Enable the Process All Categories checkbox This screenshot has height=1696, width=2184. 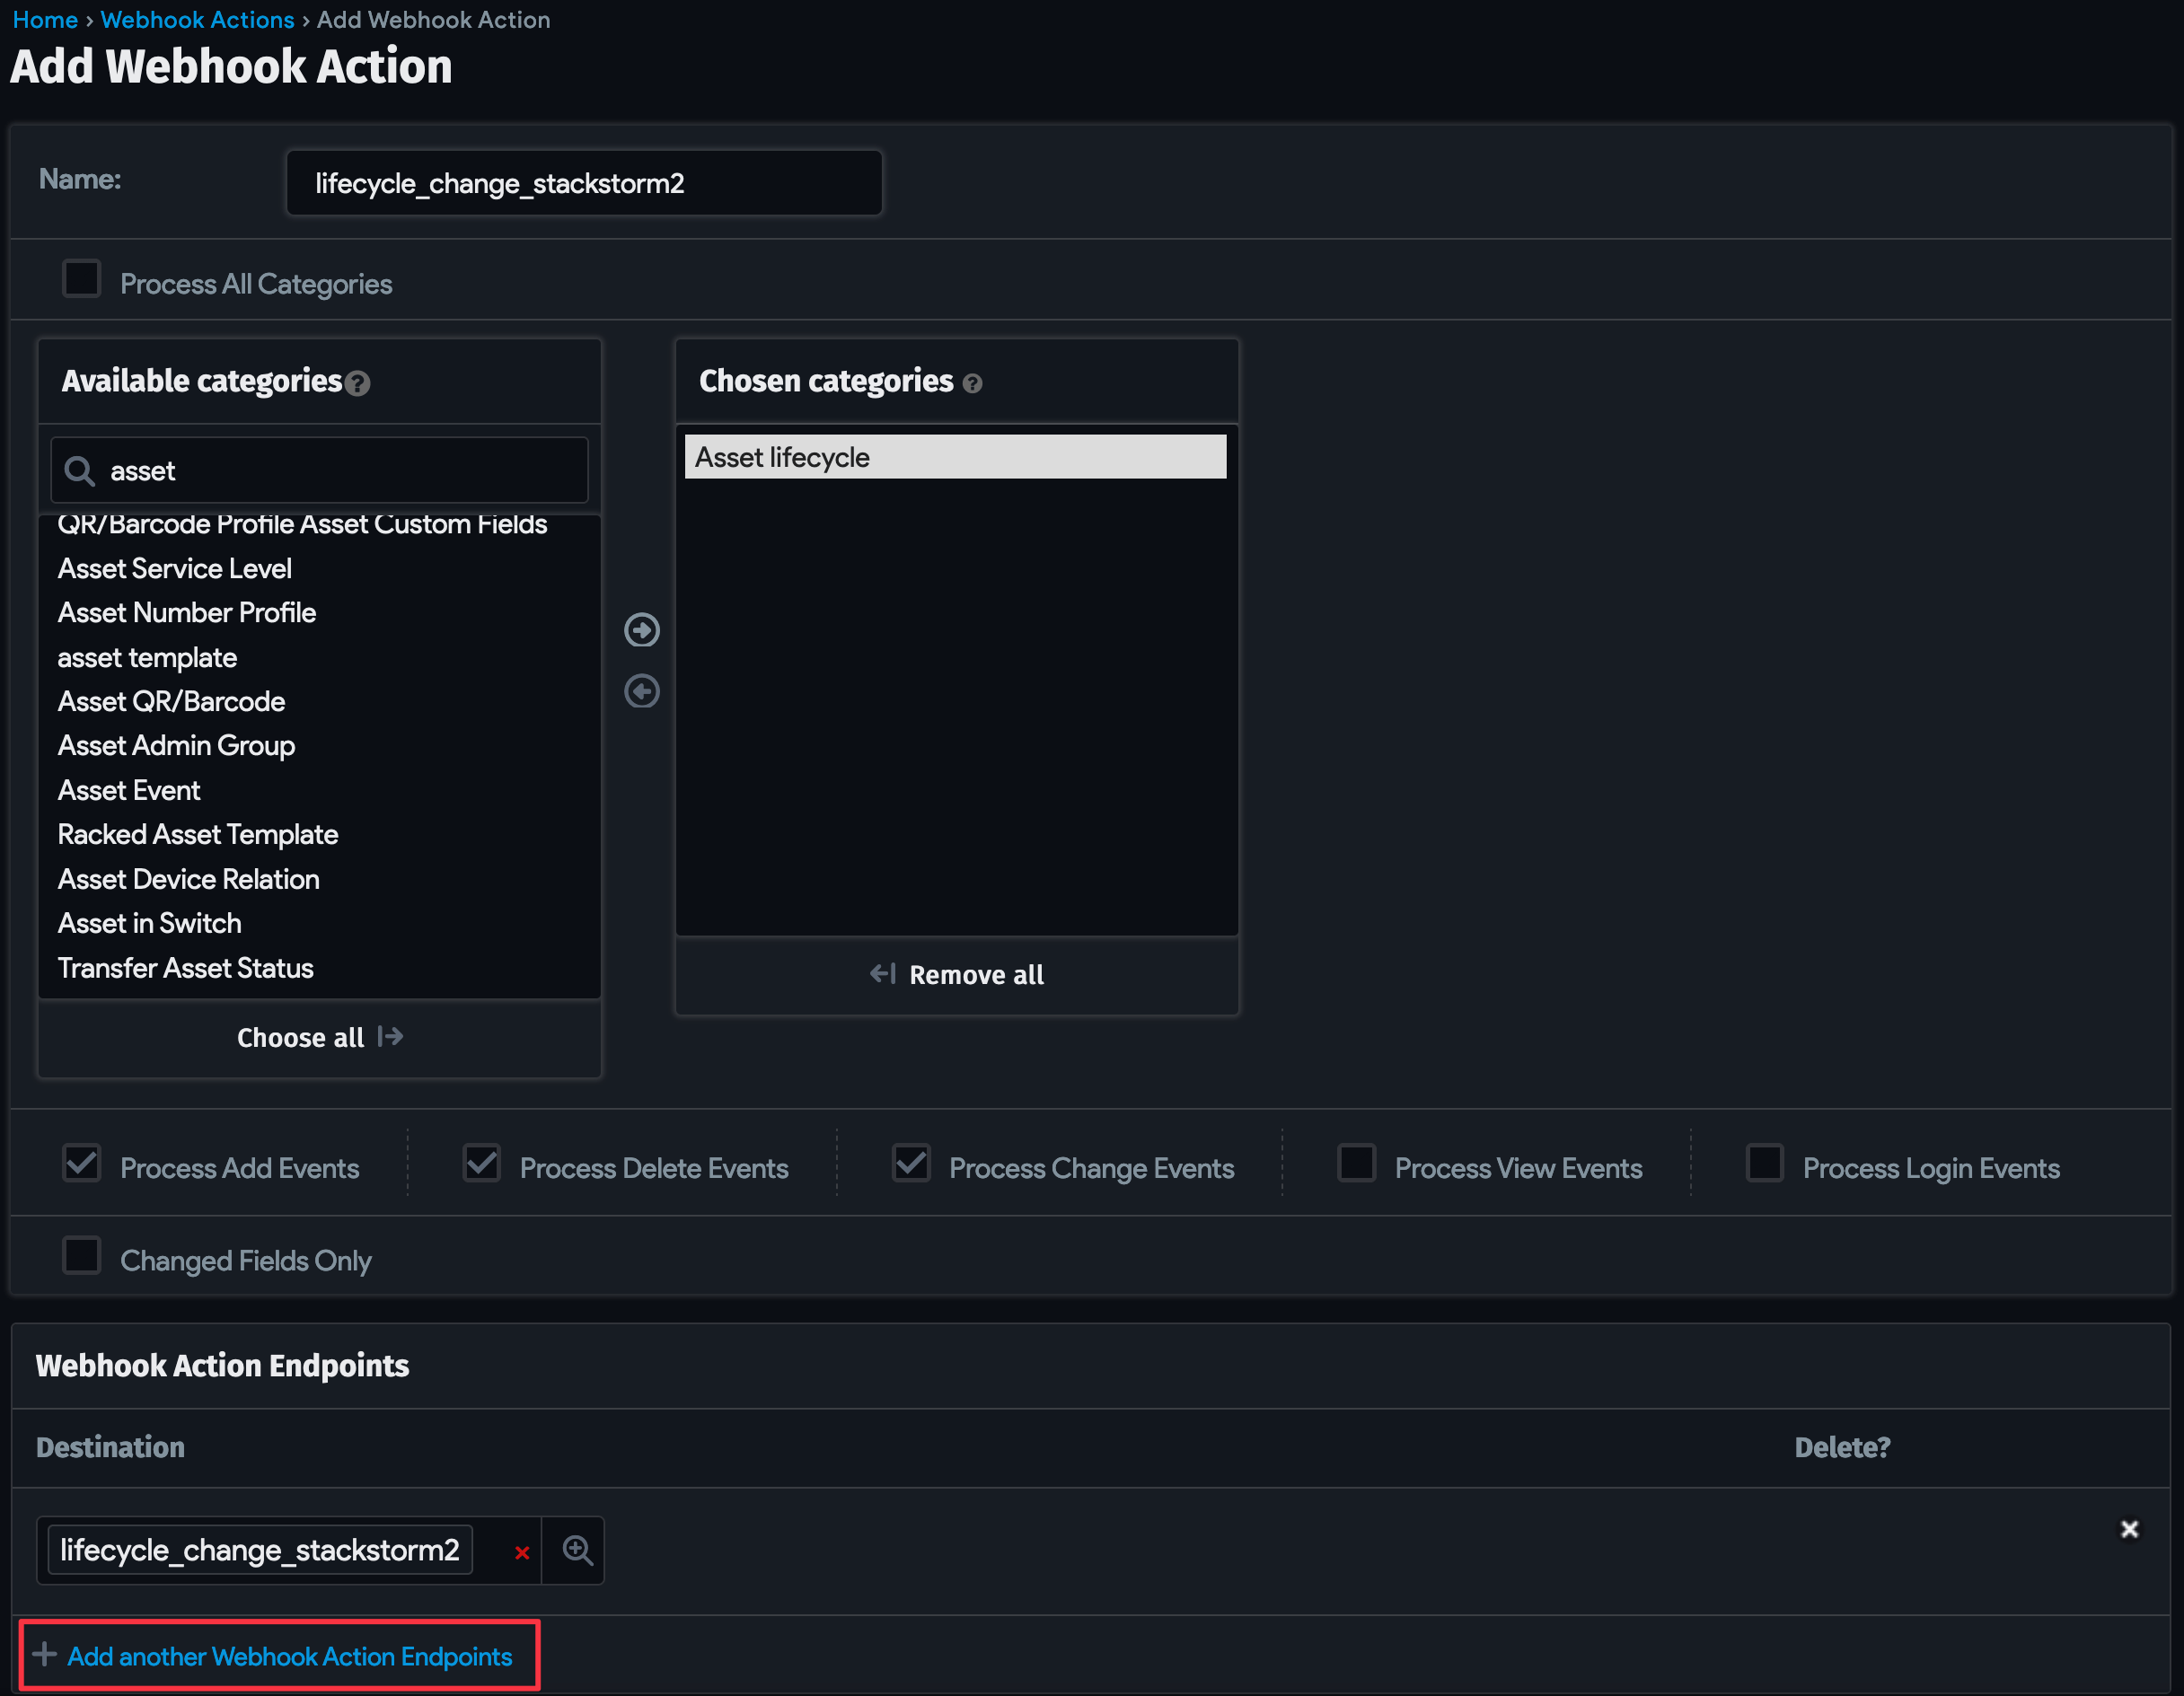[81, 279]
